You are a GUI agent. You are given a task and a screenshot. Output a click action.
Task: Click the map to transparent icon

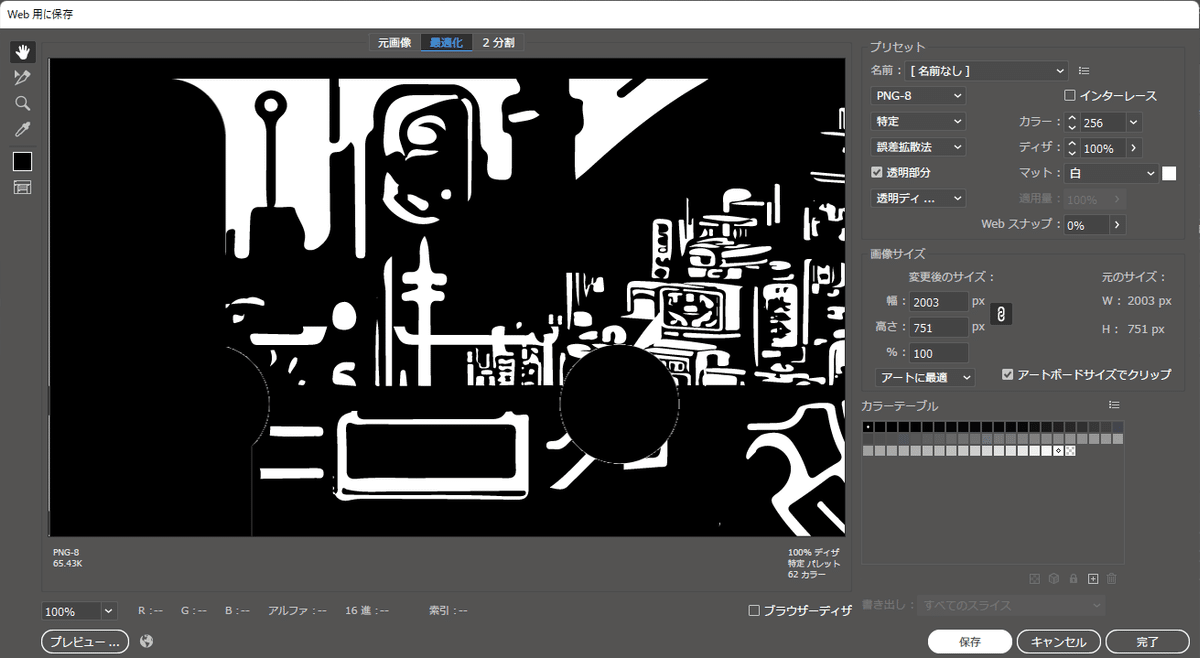click(1035, 579)
